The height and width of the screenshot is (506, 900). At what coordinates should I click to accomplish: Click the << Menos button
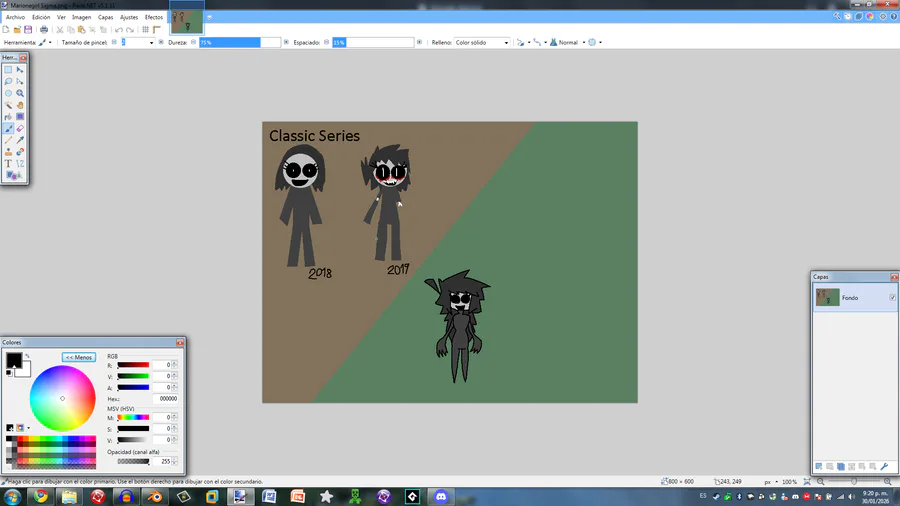tap(79, 357)
